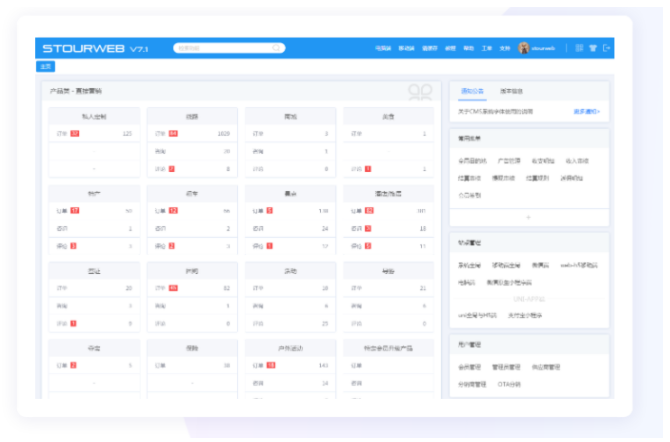Screen dimensions: 670x442
Task: Open the OTA分销 shortcut
Action: click(509, 383)
